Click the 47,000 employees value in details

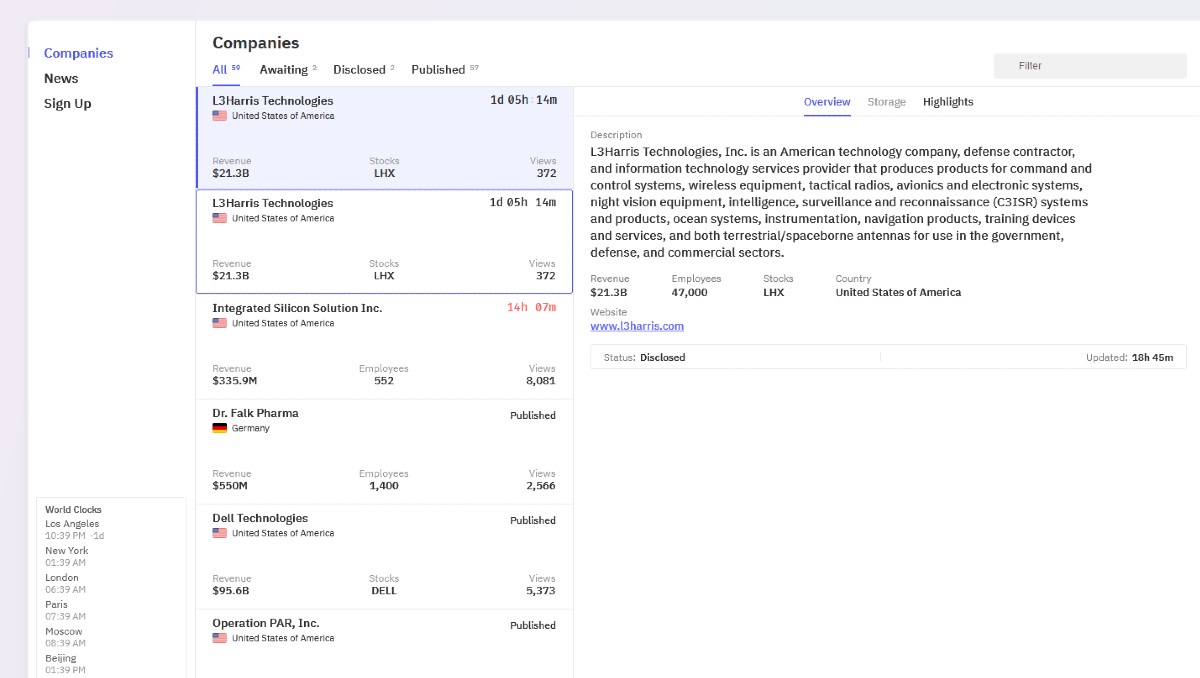[690, 292]
